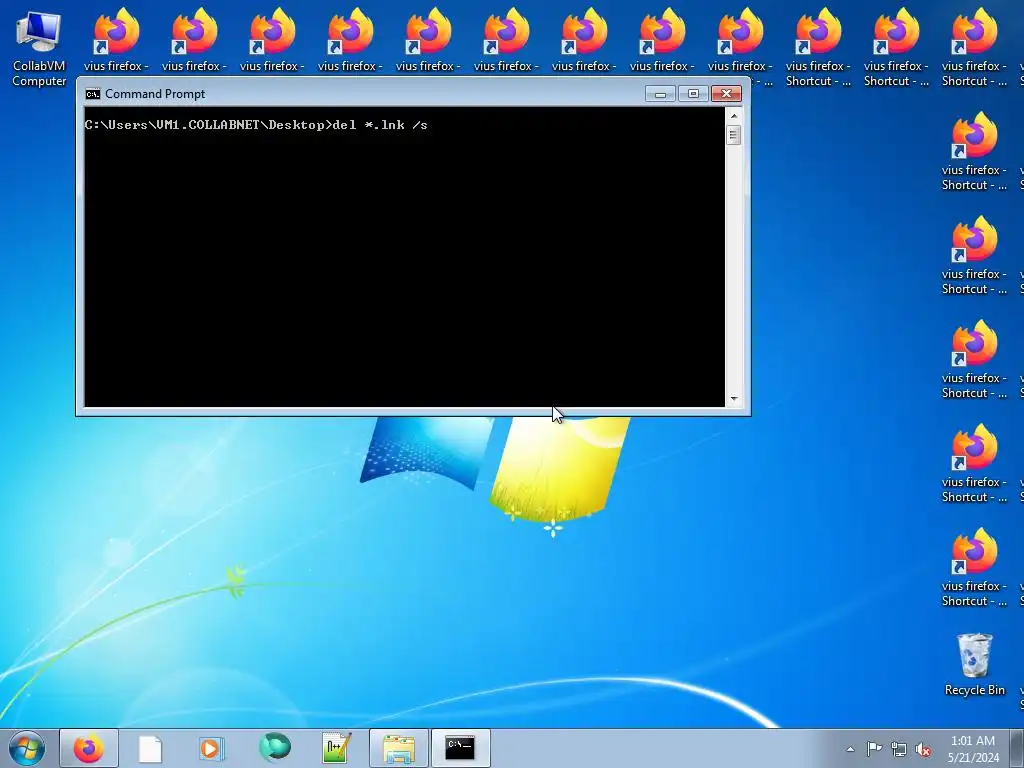Launch Notepad++ from the taskbar
Viewport: 1024px width, 768px height.
coord(336,748)
